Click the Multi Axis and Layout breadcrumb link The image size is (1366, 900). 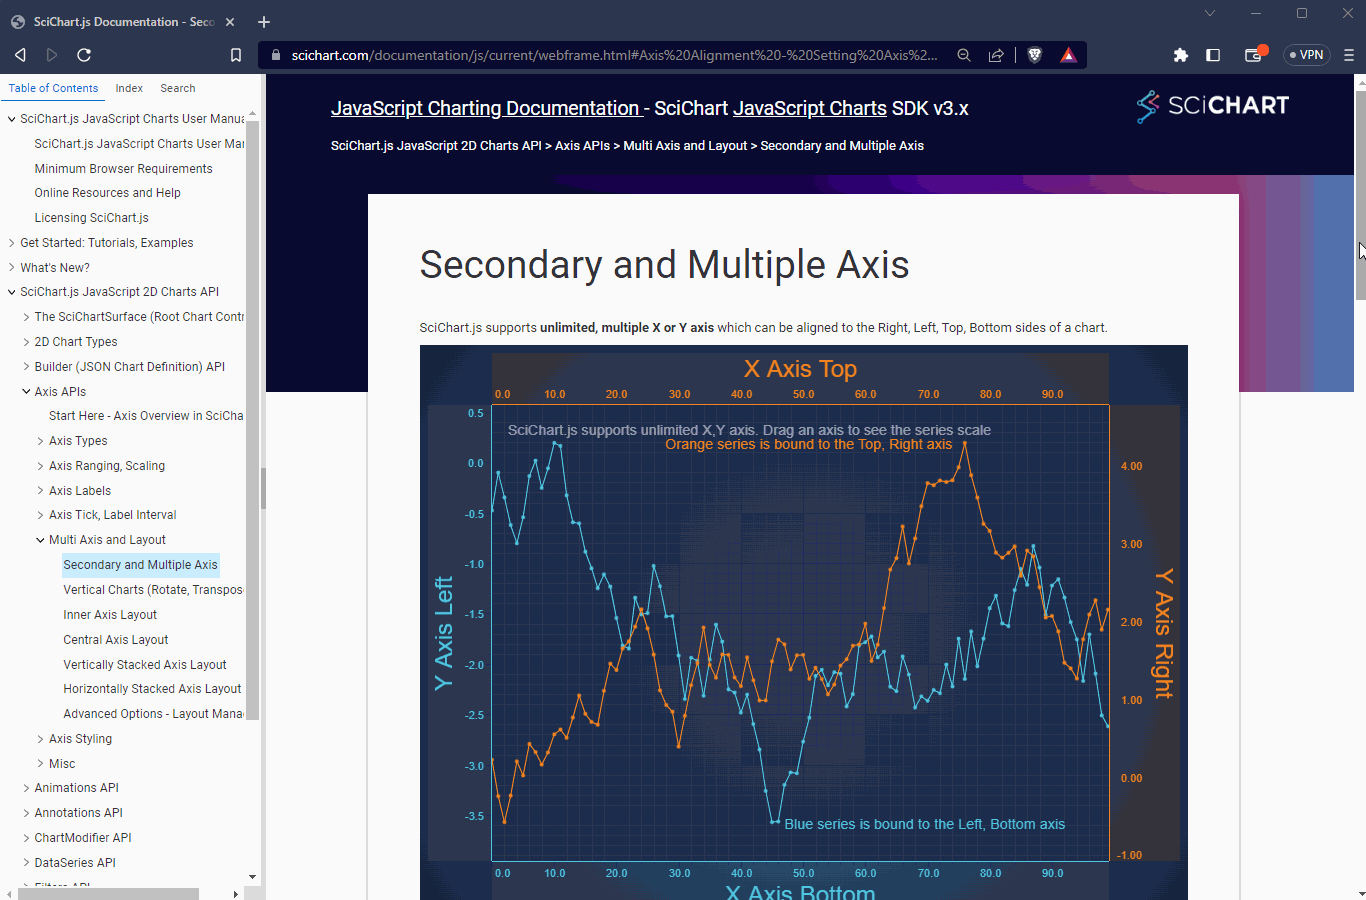click(685, 146)
